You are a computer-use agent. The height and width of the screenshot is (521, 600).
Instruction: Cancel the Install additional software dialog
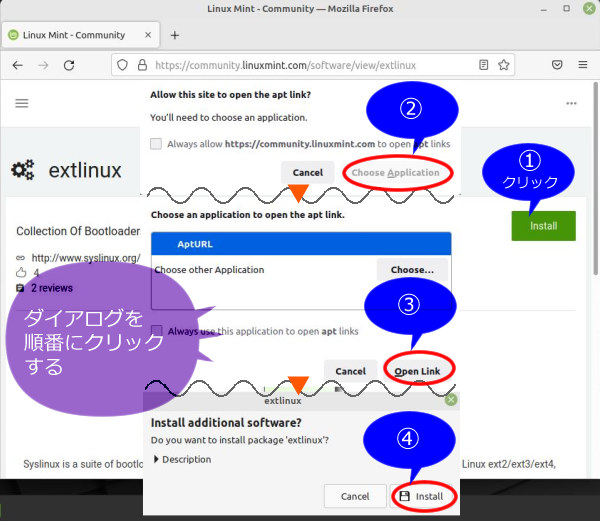pyautogui.click(x=355, y=496)
